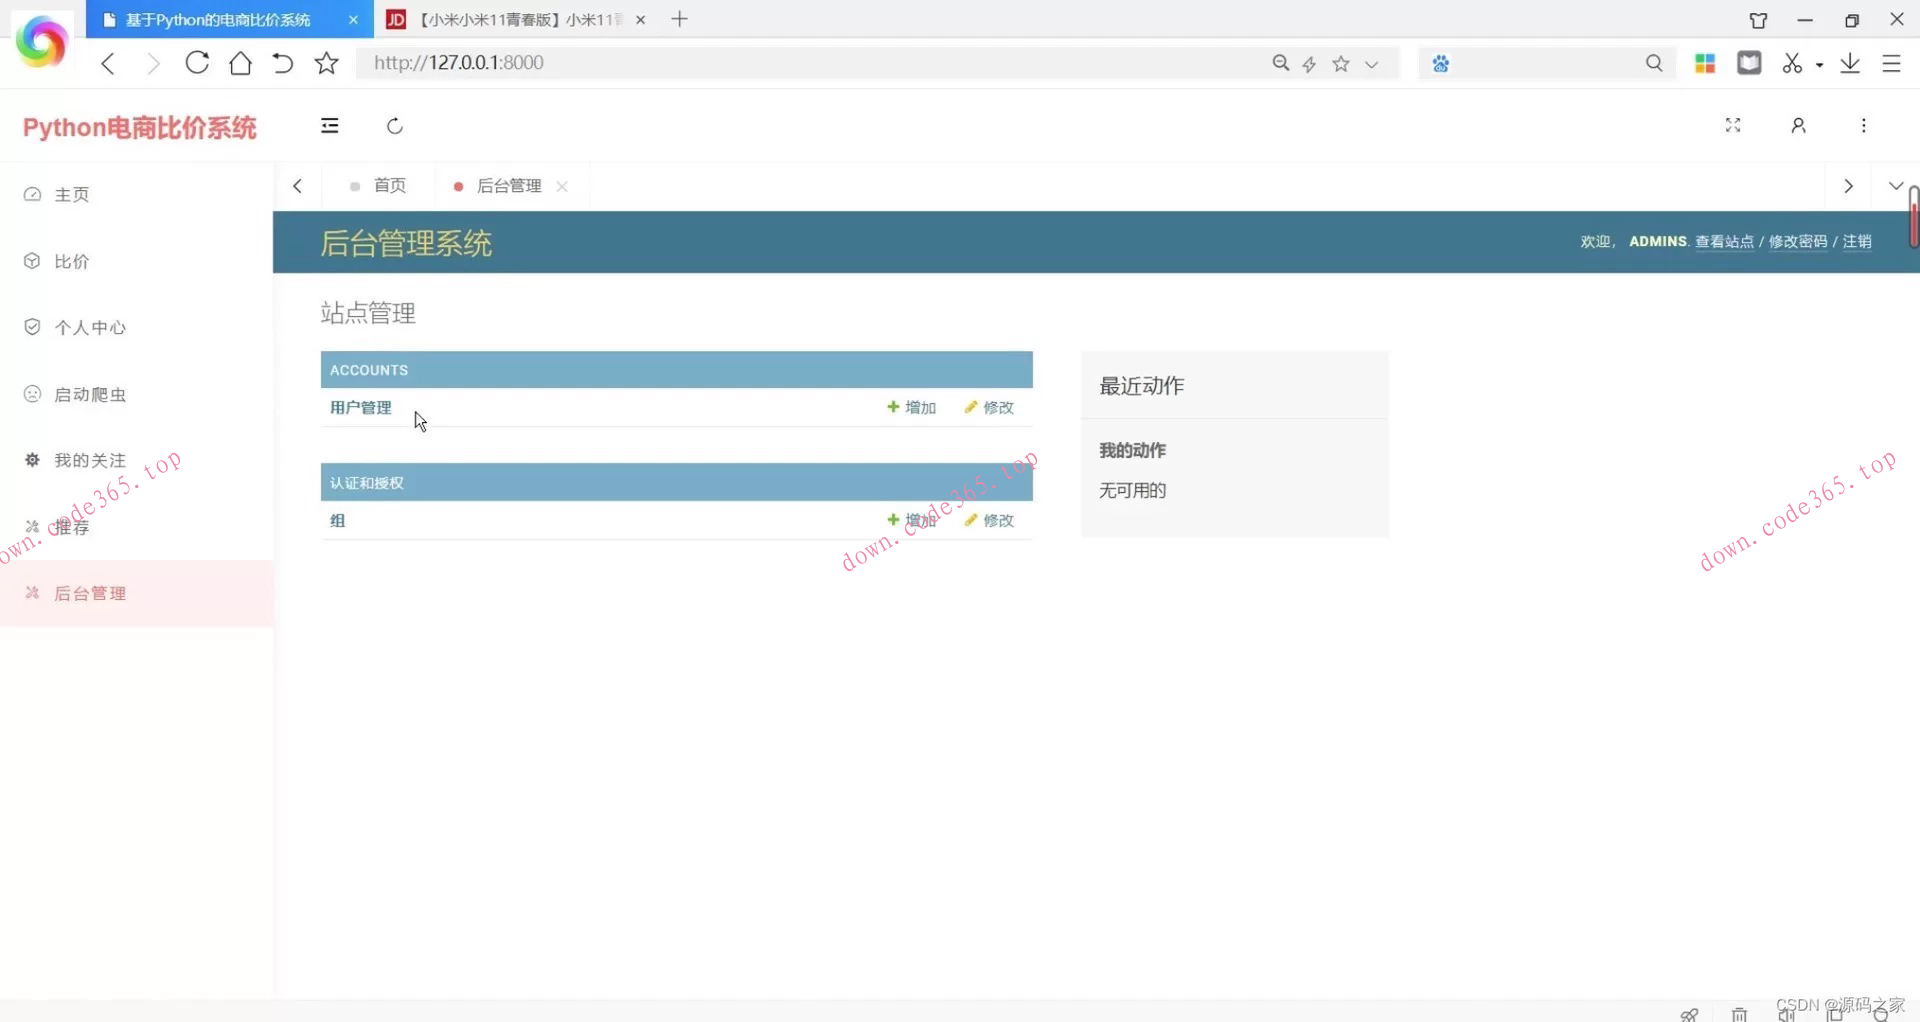The image size is (1920, 1022).
Task: Open the three-dot more options menu
Action: pos(1863,125)
